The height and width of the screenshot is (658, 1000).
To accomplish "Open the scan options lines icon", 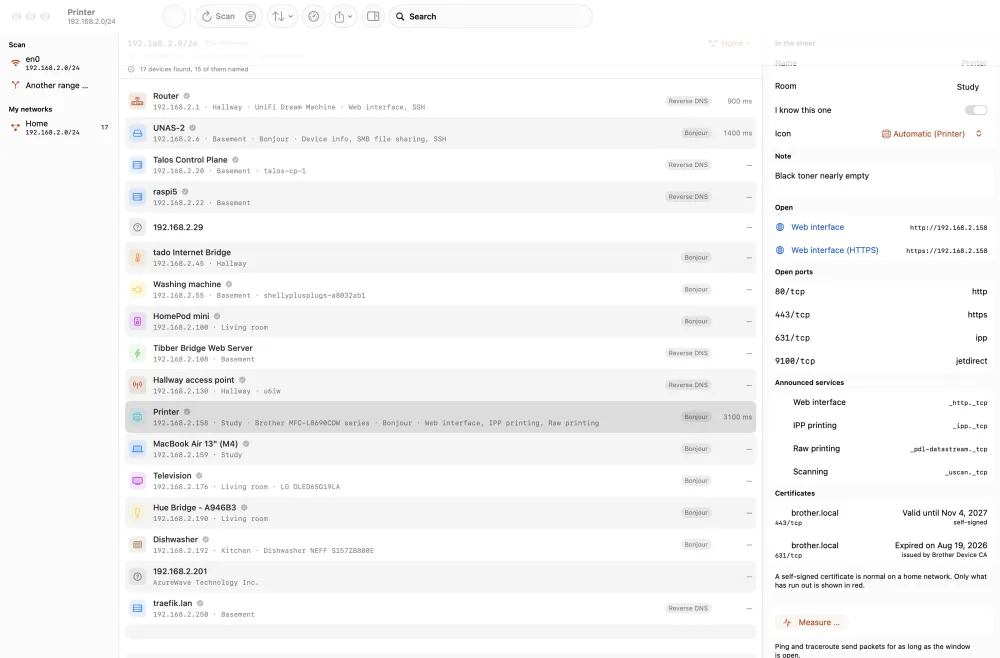I will click(x=251, y=17).
